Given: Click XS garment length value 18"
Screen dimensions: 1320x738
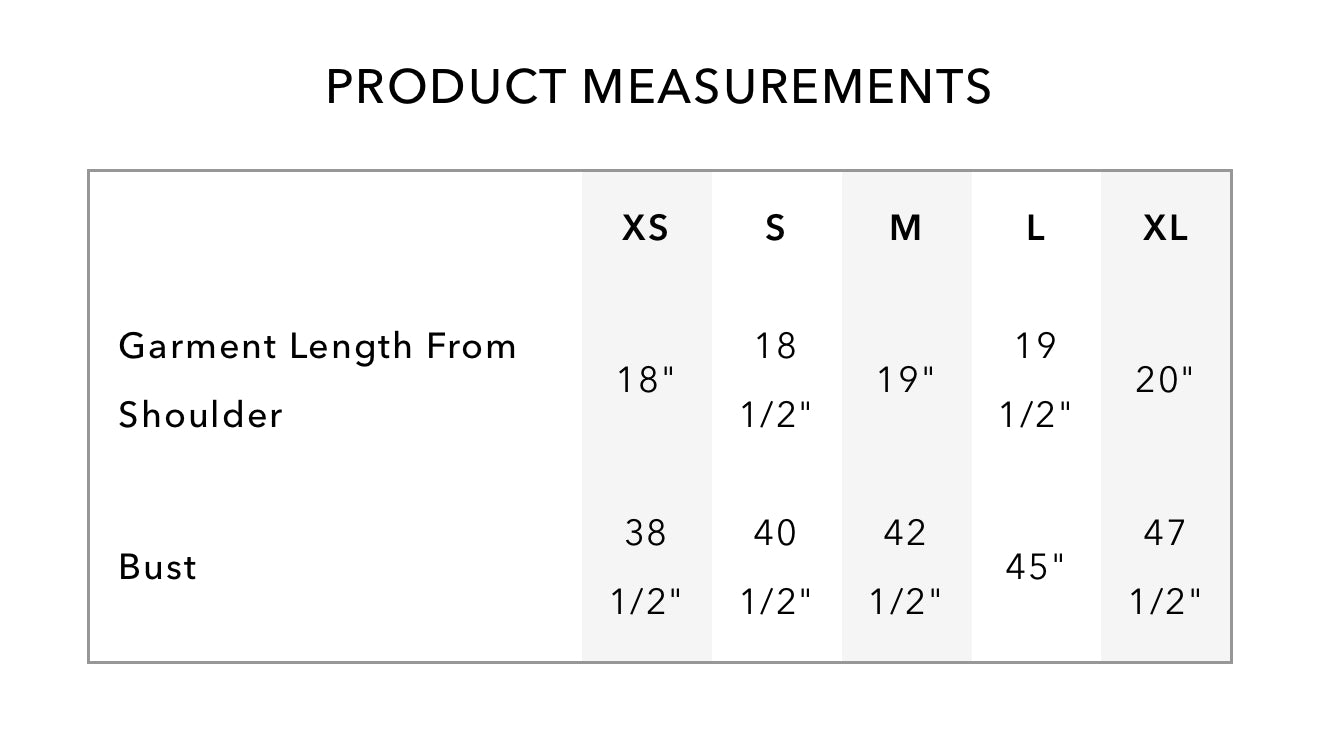Looking at the screenshot, I should click(x=646, y=380).
